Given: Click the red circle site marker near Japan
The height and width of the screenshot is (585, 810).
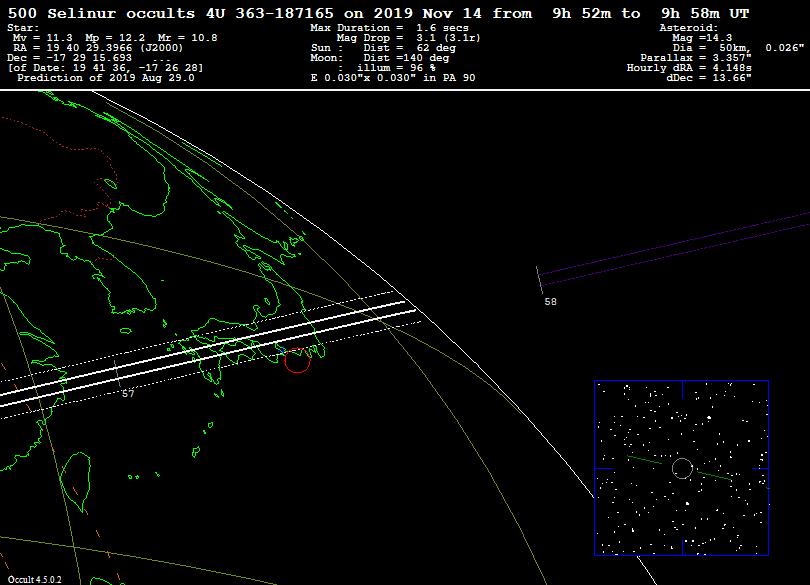Looking at the screenshot, I should tap(297, 360).
